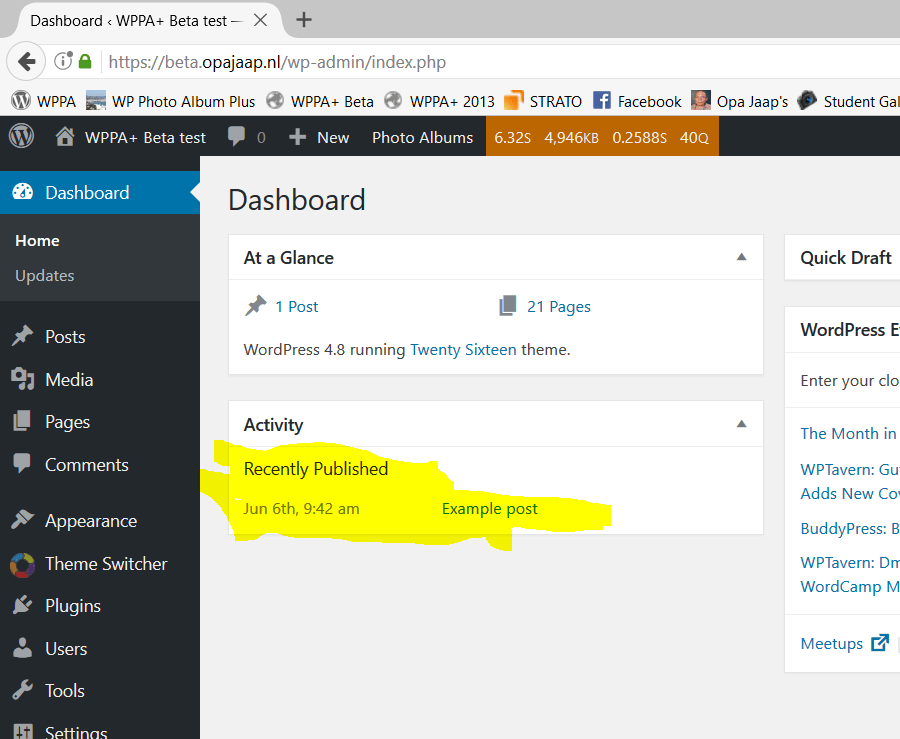Screen dimensions: 900x739
Task: Click the orange performance stats panel
Action: [x=602, y=137]
